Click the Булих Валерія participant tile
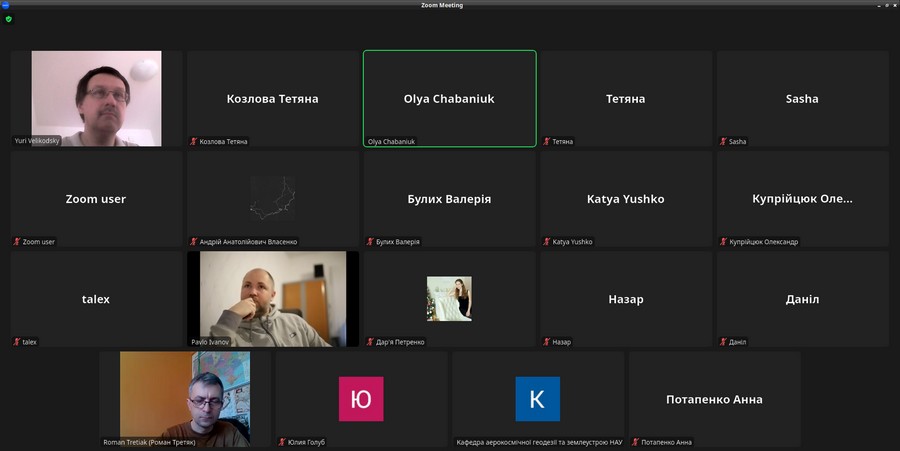This screenshot has width=900, height=451. coord(449,198)
